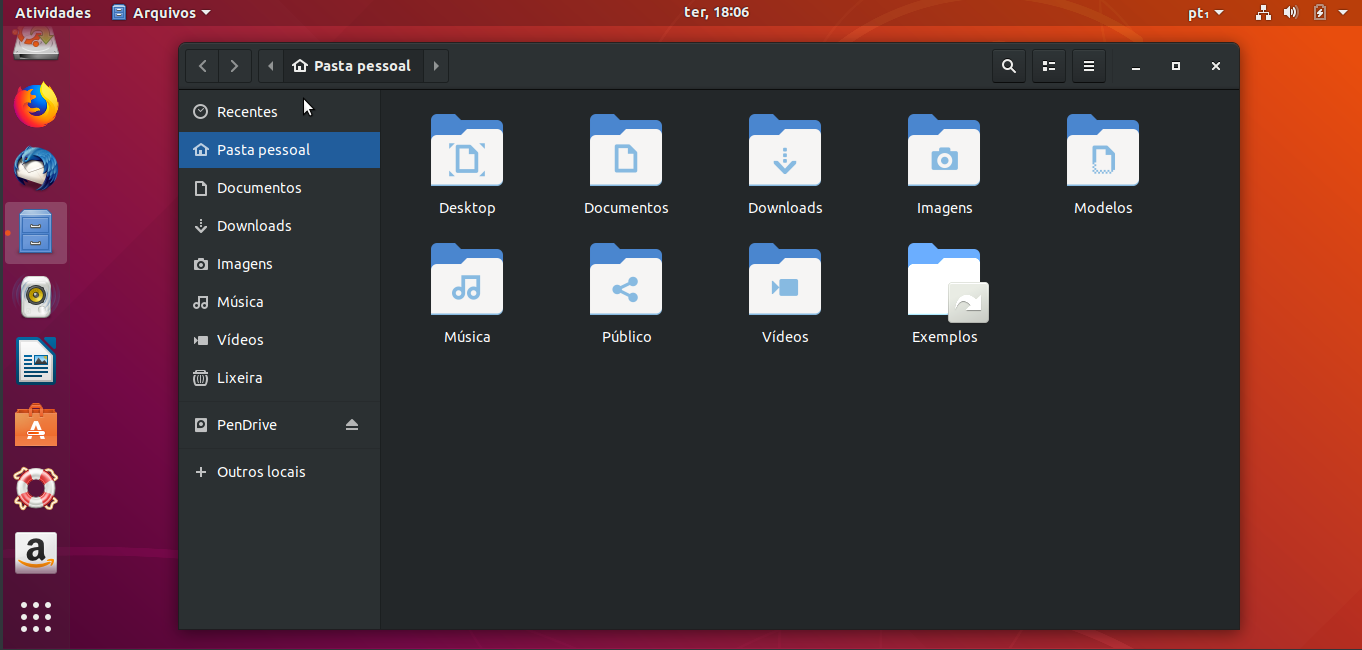Select the Recentes sidebar entry
The width and height of the screenshot is (1362, 650).
pos(246,112)
